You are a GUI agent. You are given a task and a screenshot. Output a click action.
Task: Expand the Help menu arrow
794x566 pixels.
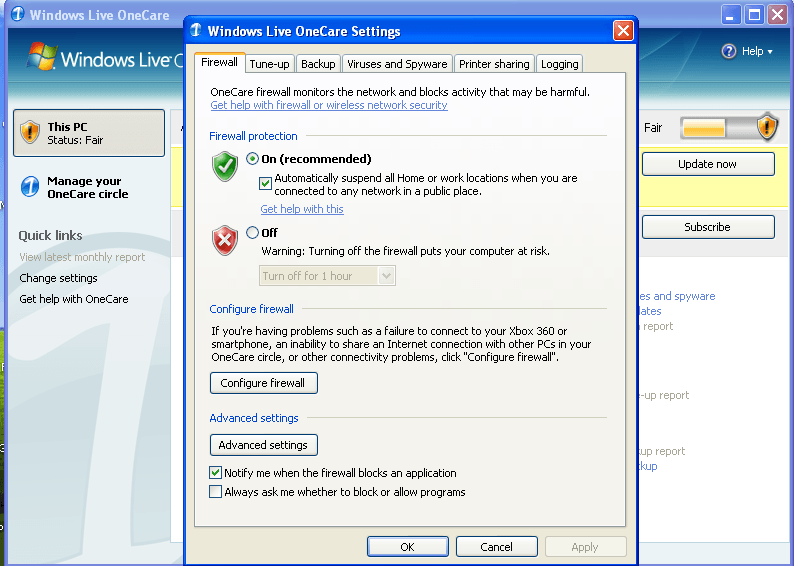pos(770,52)
